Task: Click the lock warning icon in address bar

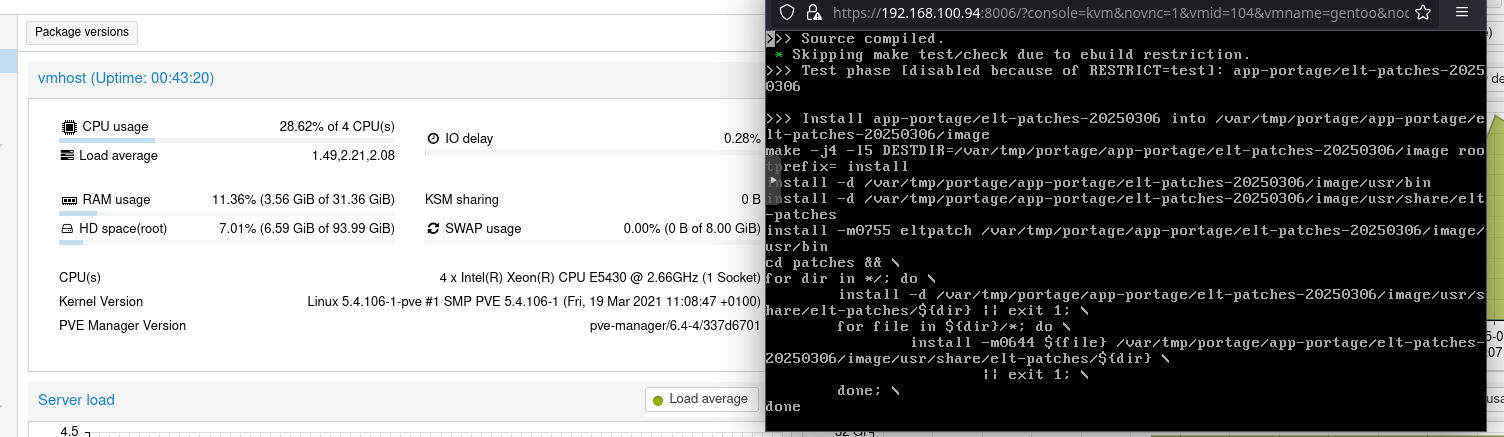Action: click(813, 12)
